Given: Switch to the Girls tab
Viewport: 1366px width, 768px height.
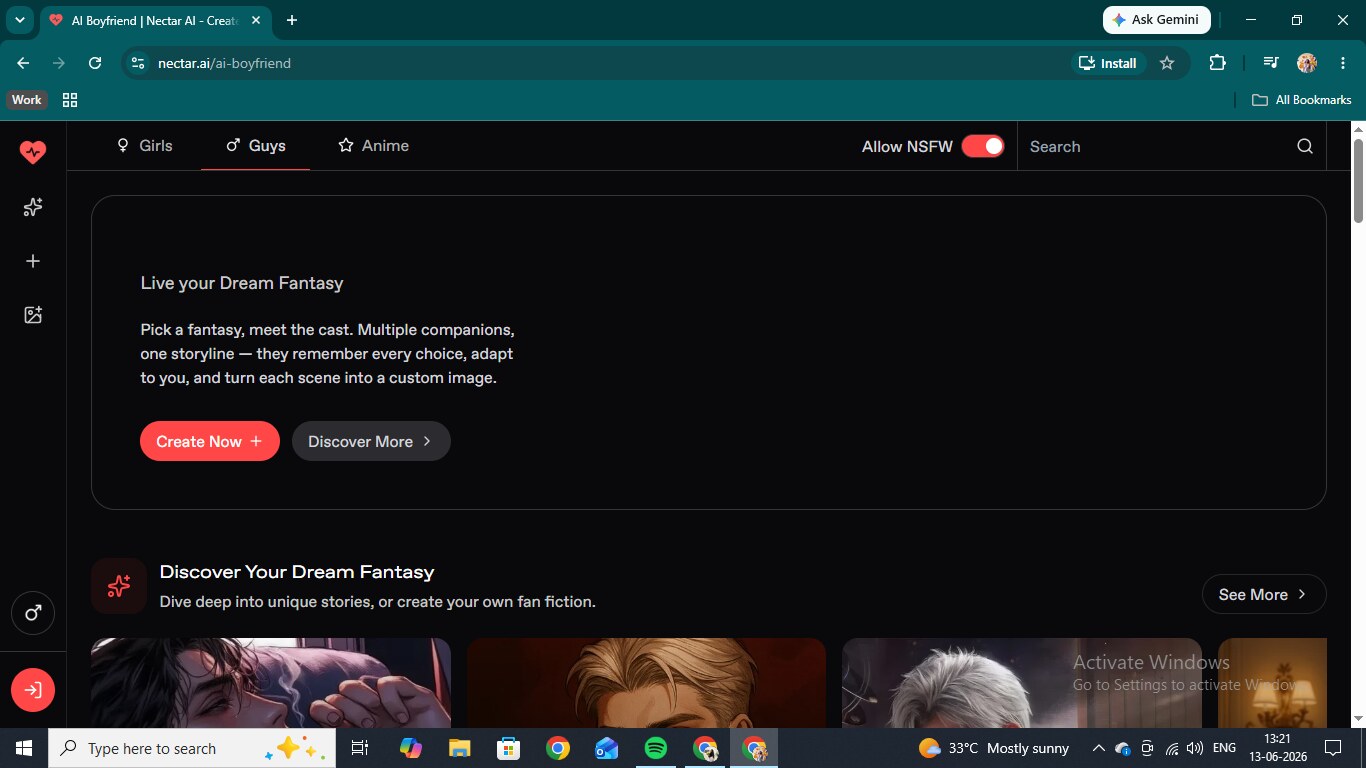Looking at the screenshot, I should [145, 146].
